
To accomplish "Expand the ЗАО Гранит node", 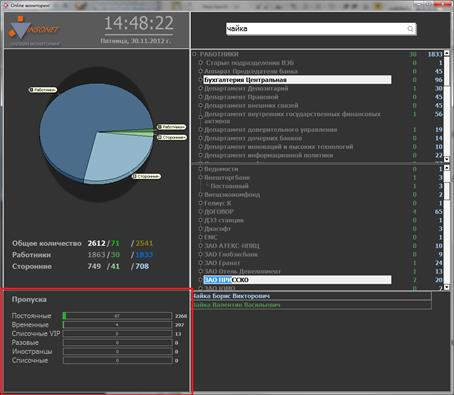I will point(201,263).
